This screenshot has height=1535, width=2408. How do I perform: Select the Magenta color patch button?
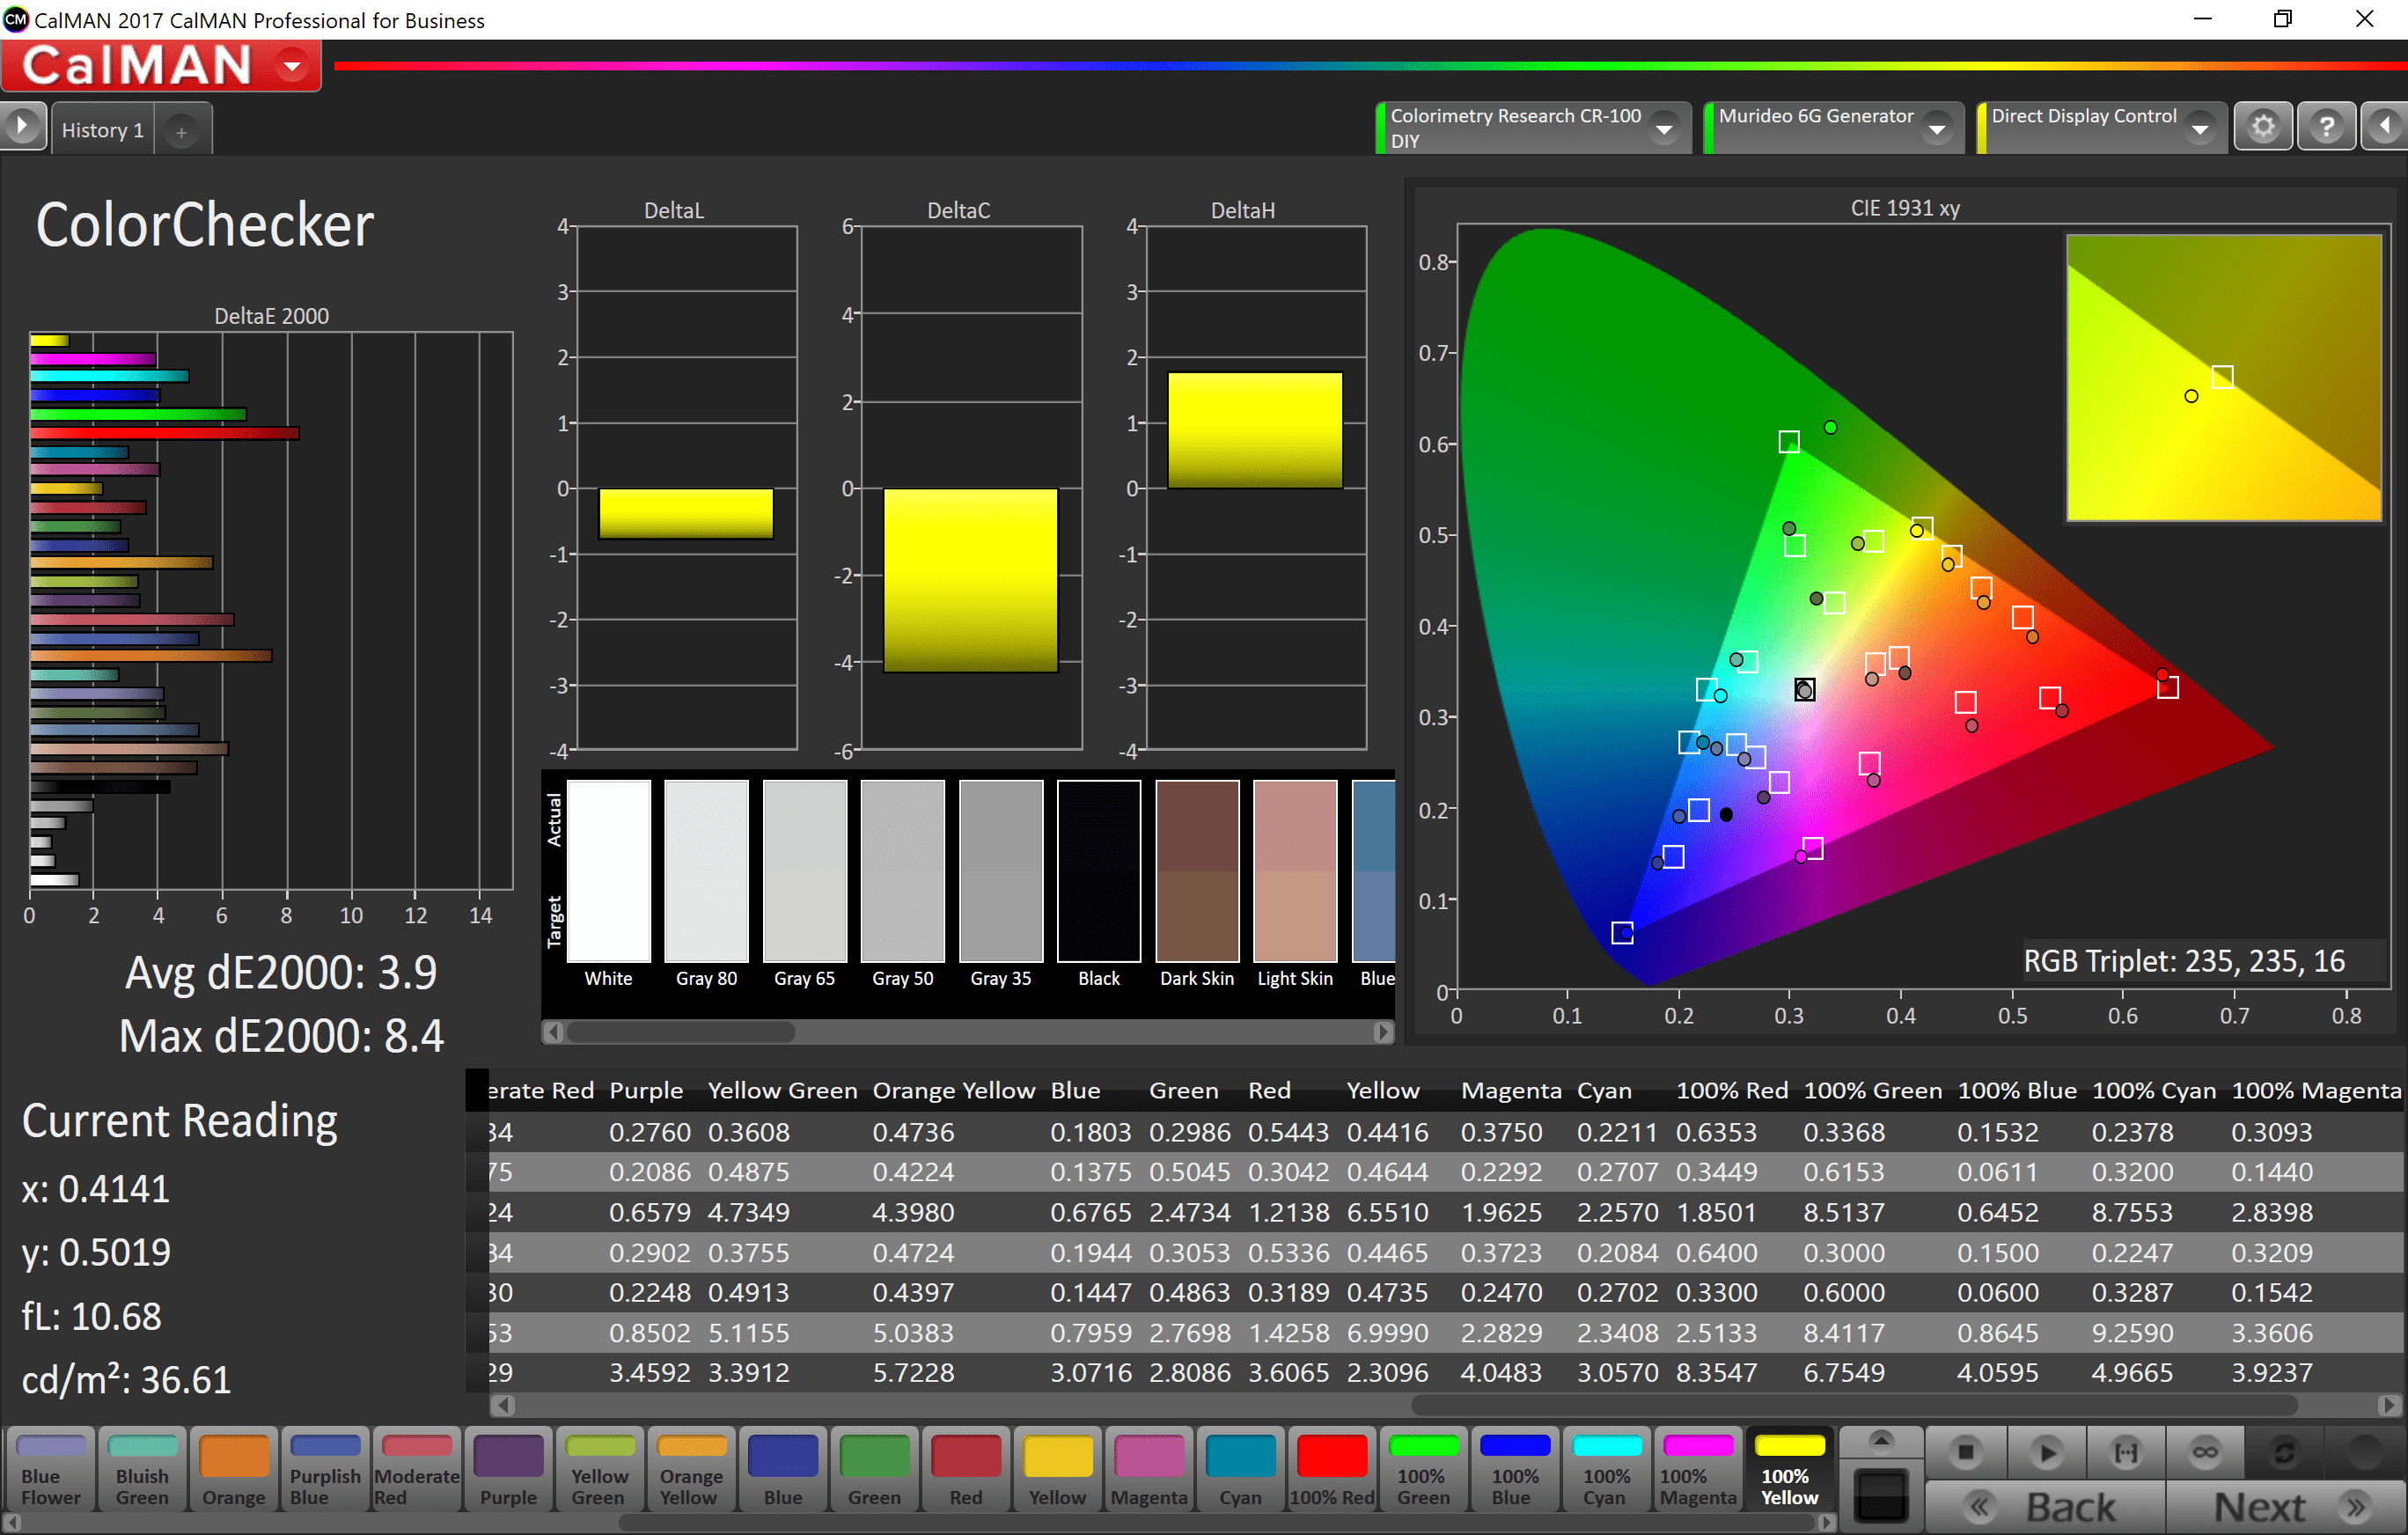pyautogui.click(x=1149, y=1469)
